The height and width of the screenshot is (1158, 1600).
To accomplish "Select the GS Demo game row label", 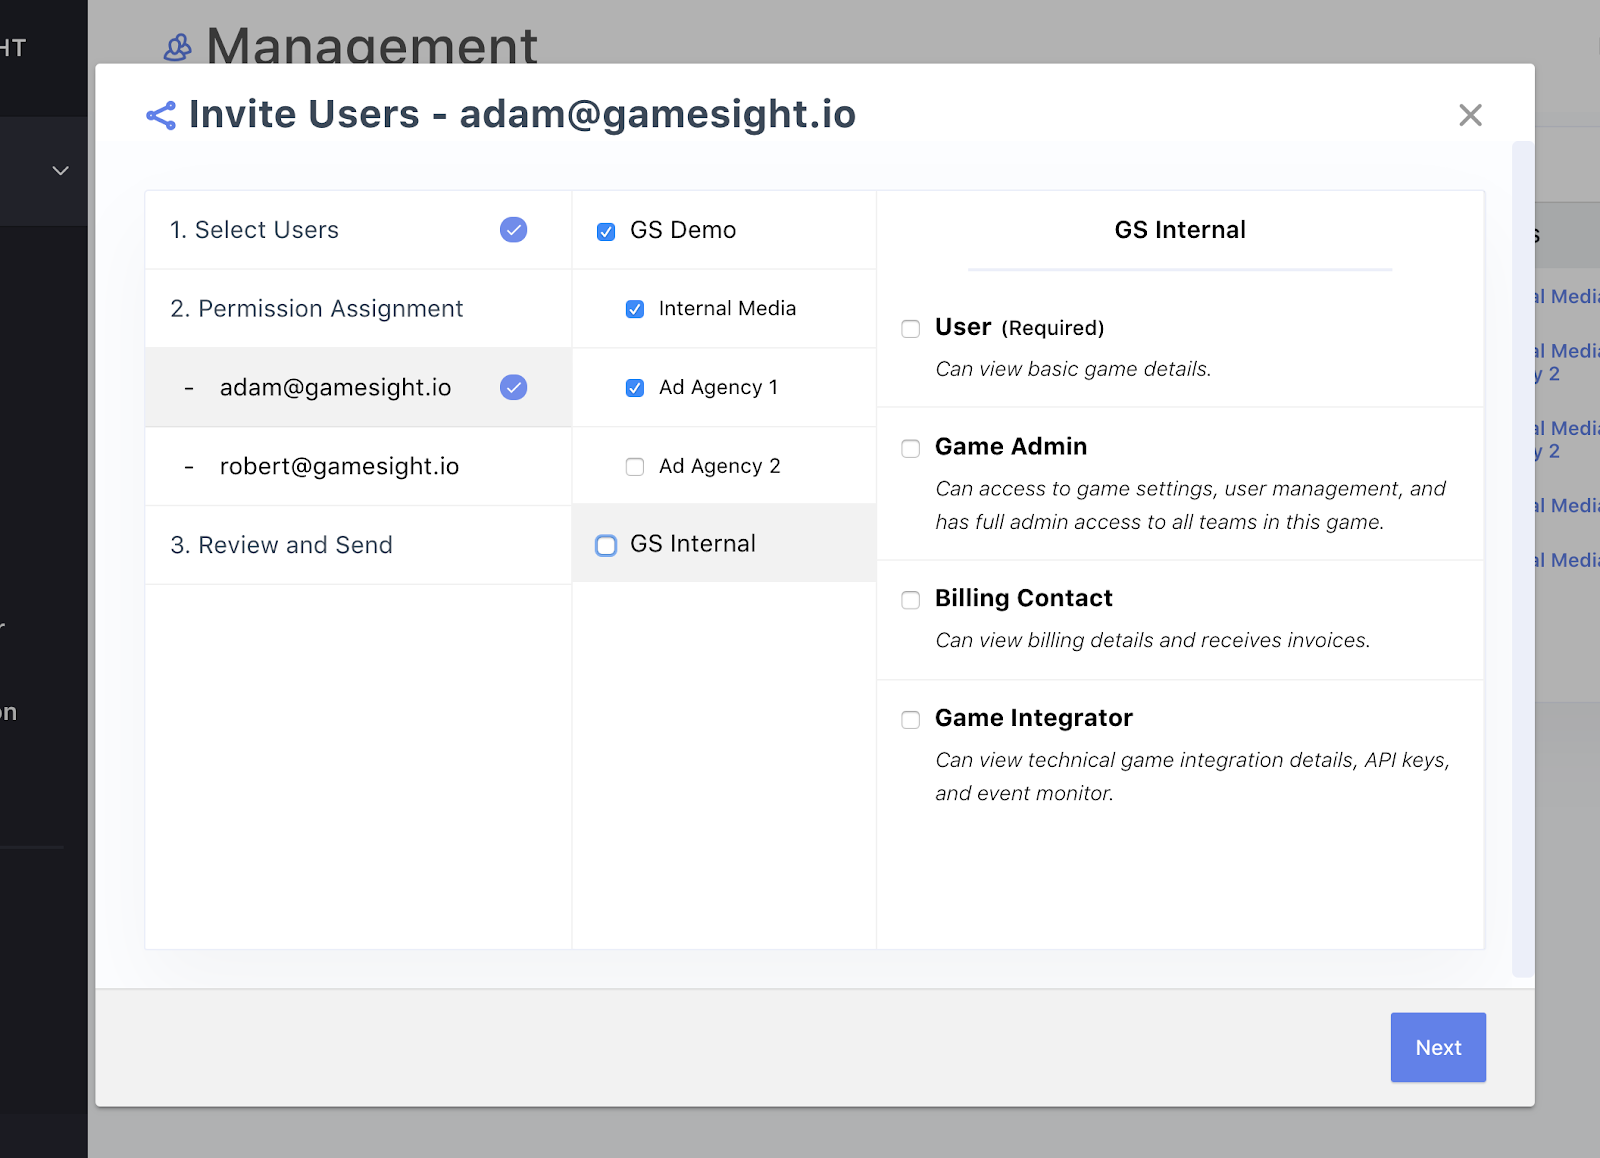I will pos(683,230).
